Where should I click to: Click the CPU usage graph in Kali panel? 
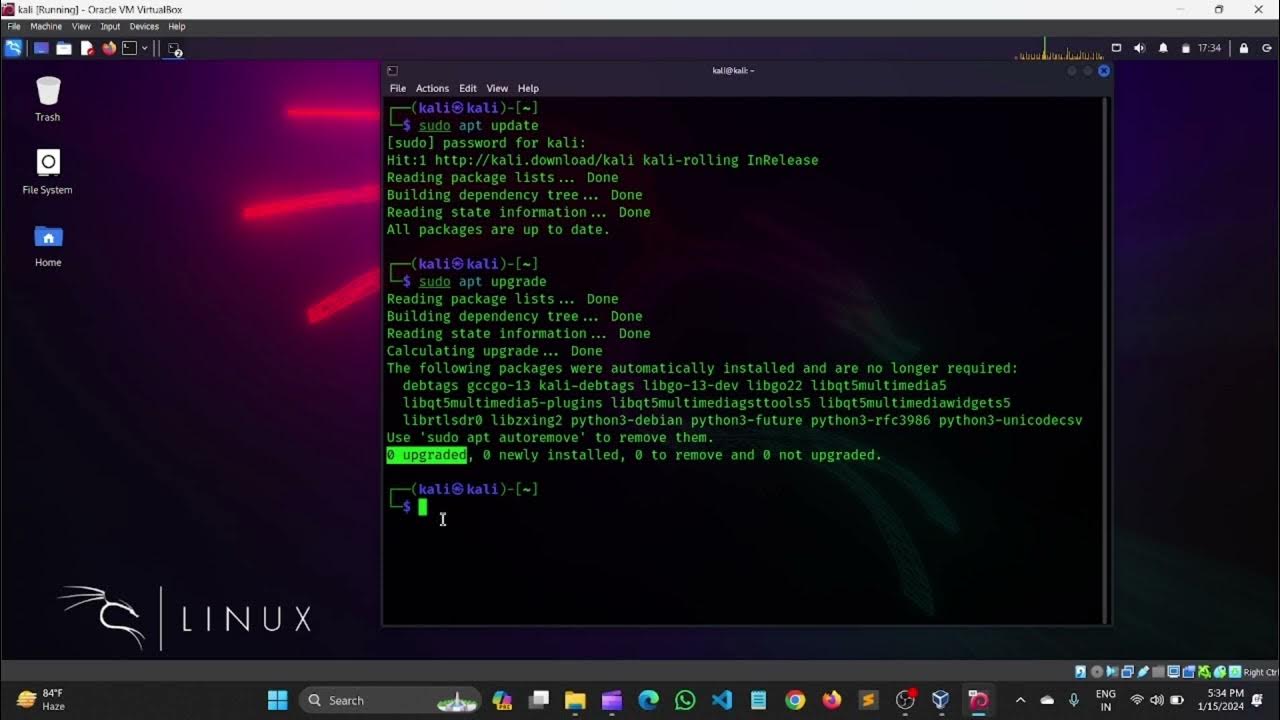1060,48
